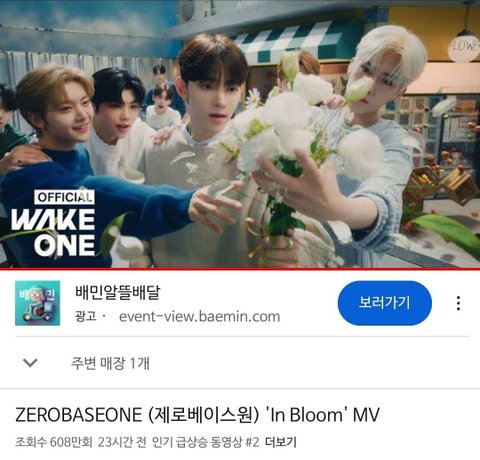
Task: Expand the 주변 매장 1개 chevron
Action: pos(30,363)
